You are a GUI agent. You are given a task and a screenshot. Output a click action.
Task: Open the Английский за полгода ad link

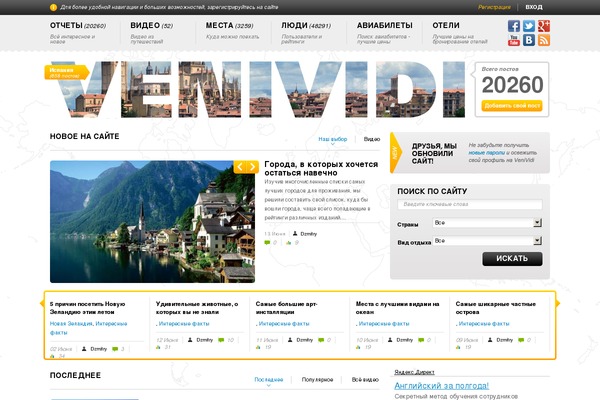(x=441, y=385)
